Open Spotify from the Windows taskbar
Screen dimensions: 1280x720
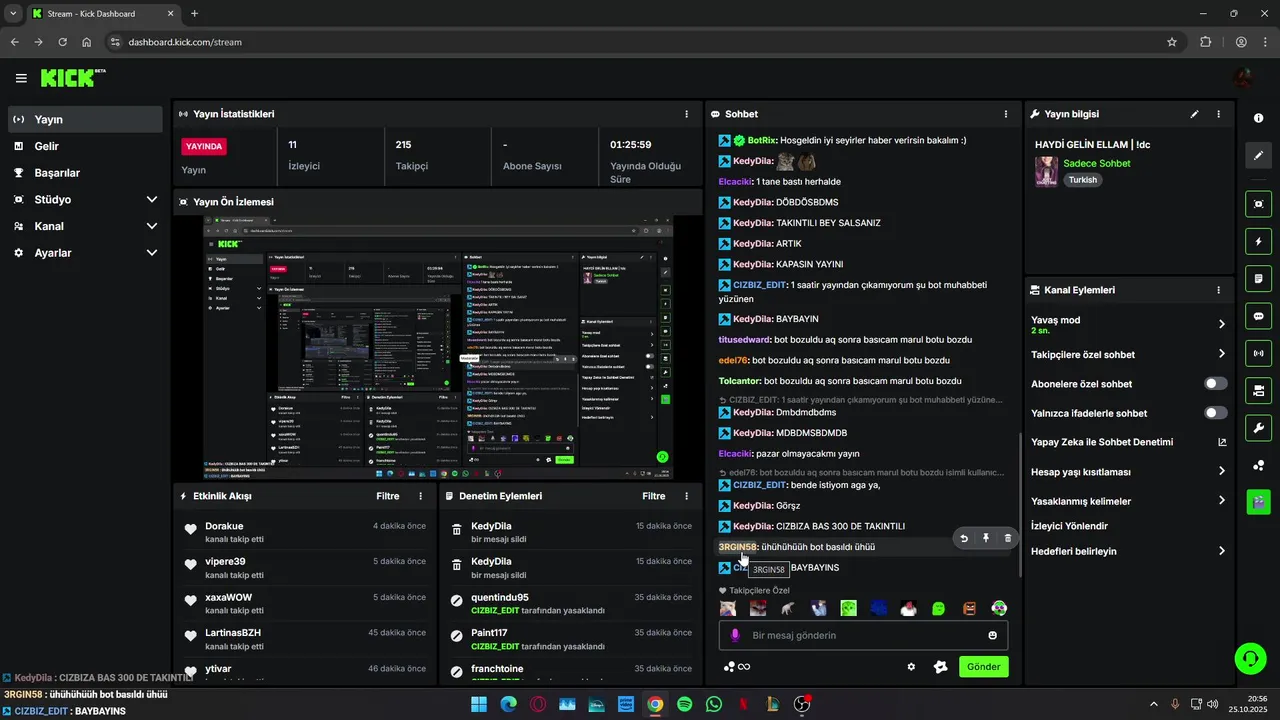pos(684,704)
